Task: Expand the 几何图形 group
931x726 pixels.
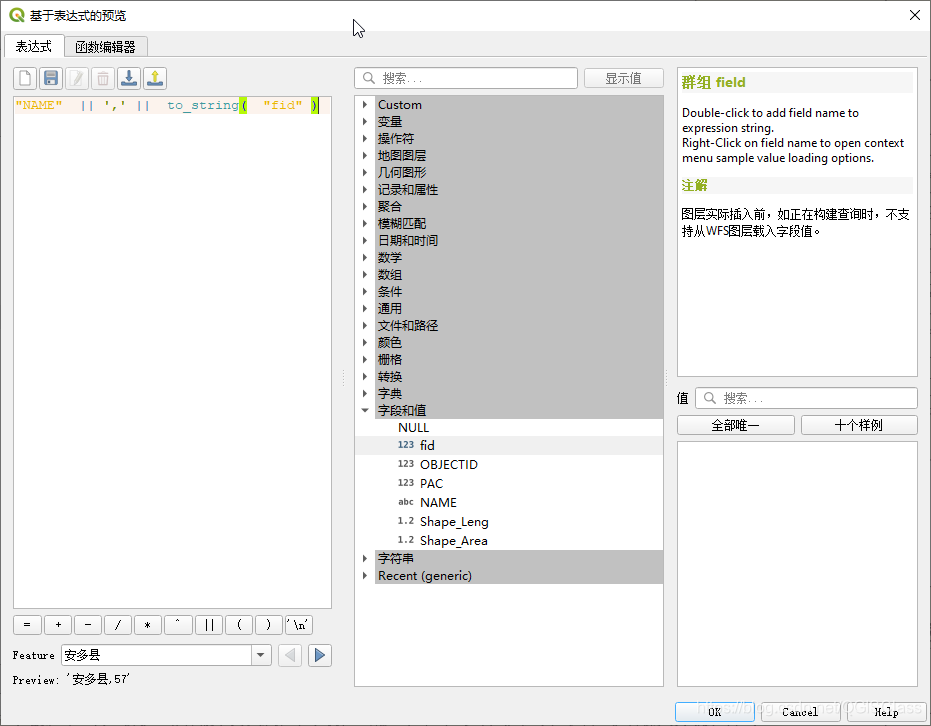Action: tap(365, 172)
